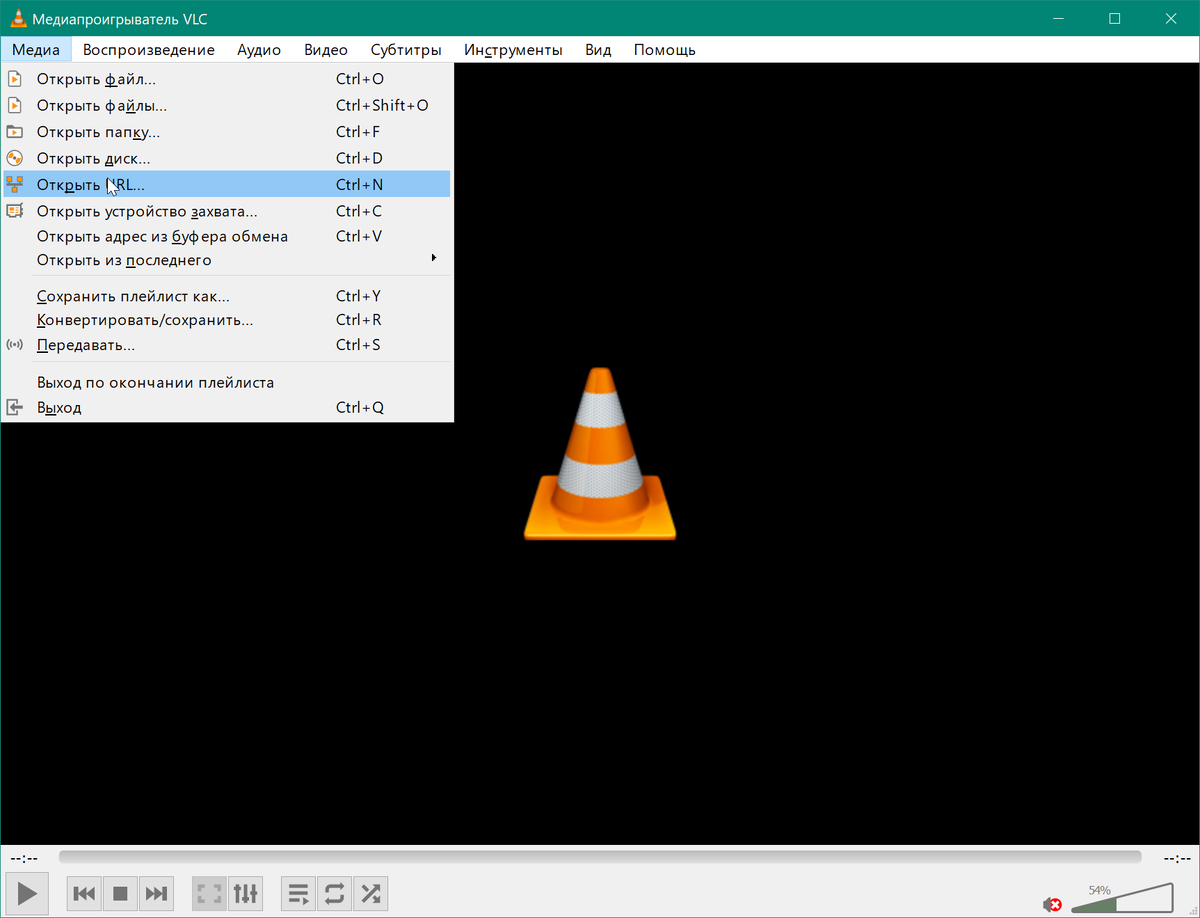Select Открыть папку... option
1200x918 pixels.
point(226,132)
